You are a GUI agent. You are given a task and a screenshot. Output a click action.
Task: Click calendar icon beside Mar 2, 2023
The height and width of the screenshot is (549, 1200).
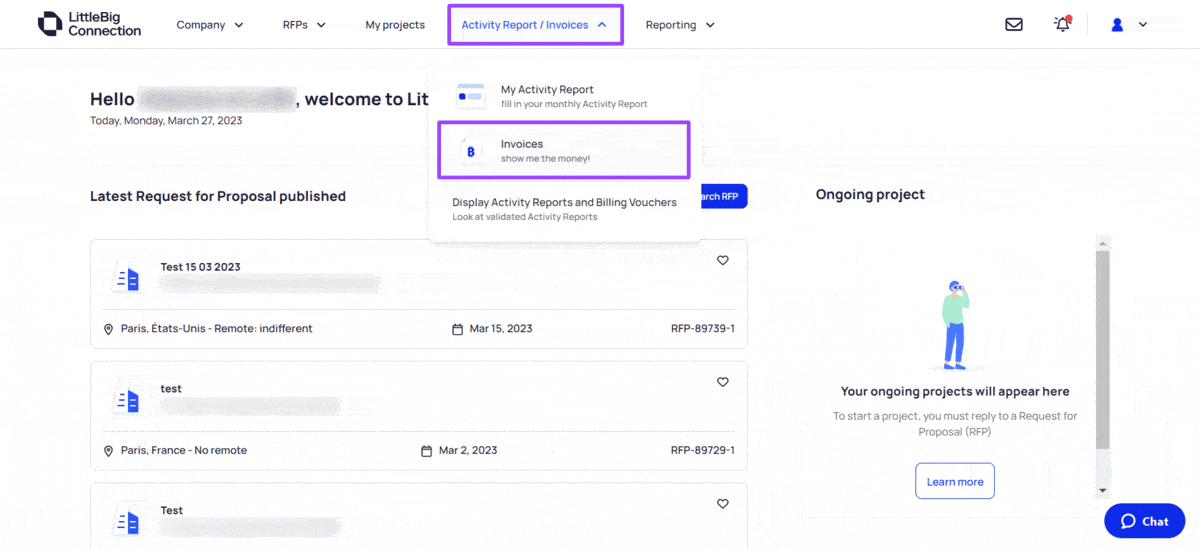pos(427,451)
